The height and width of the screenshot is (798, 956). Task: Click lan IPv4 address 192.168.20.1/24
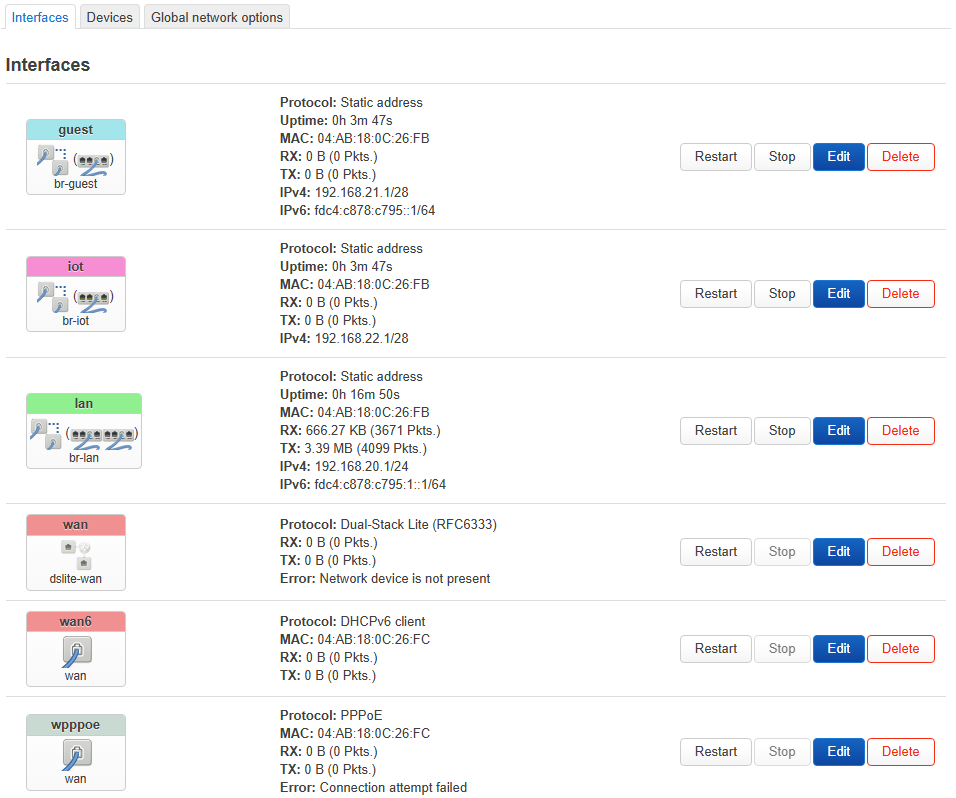[362, 466]
